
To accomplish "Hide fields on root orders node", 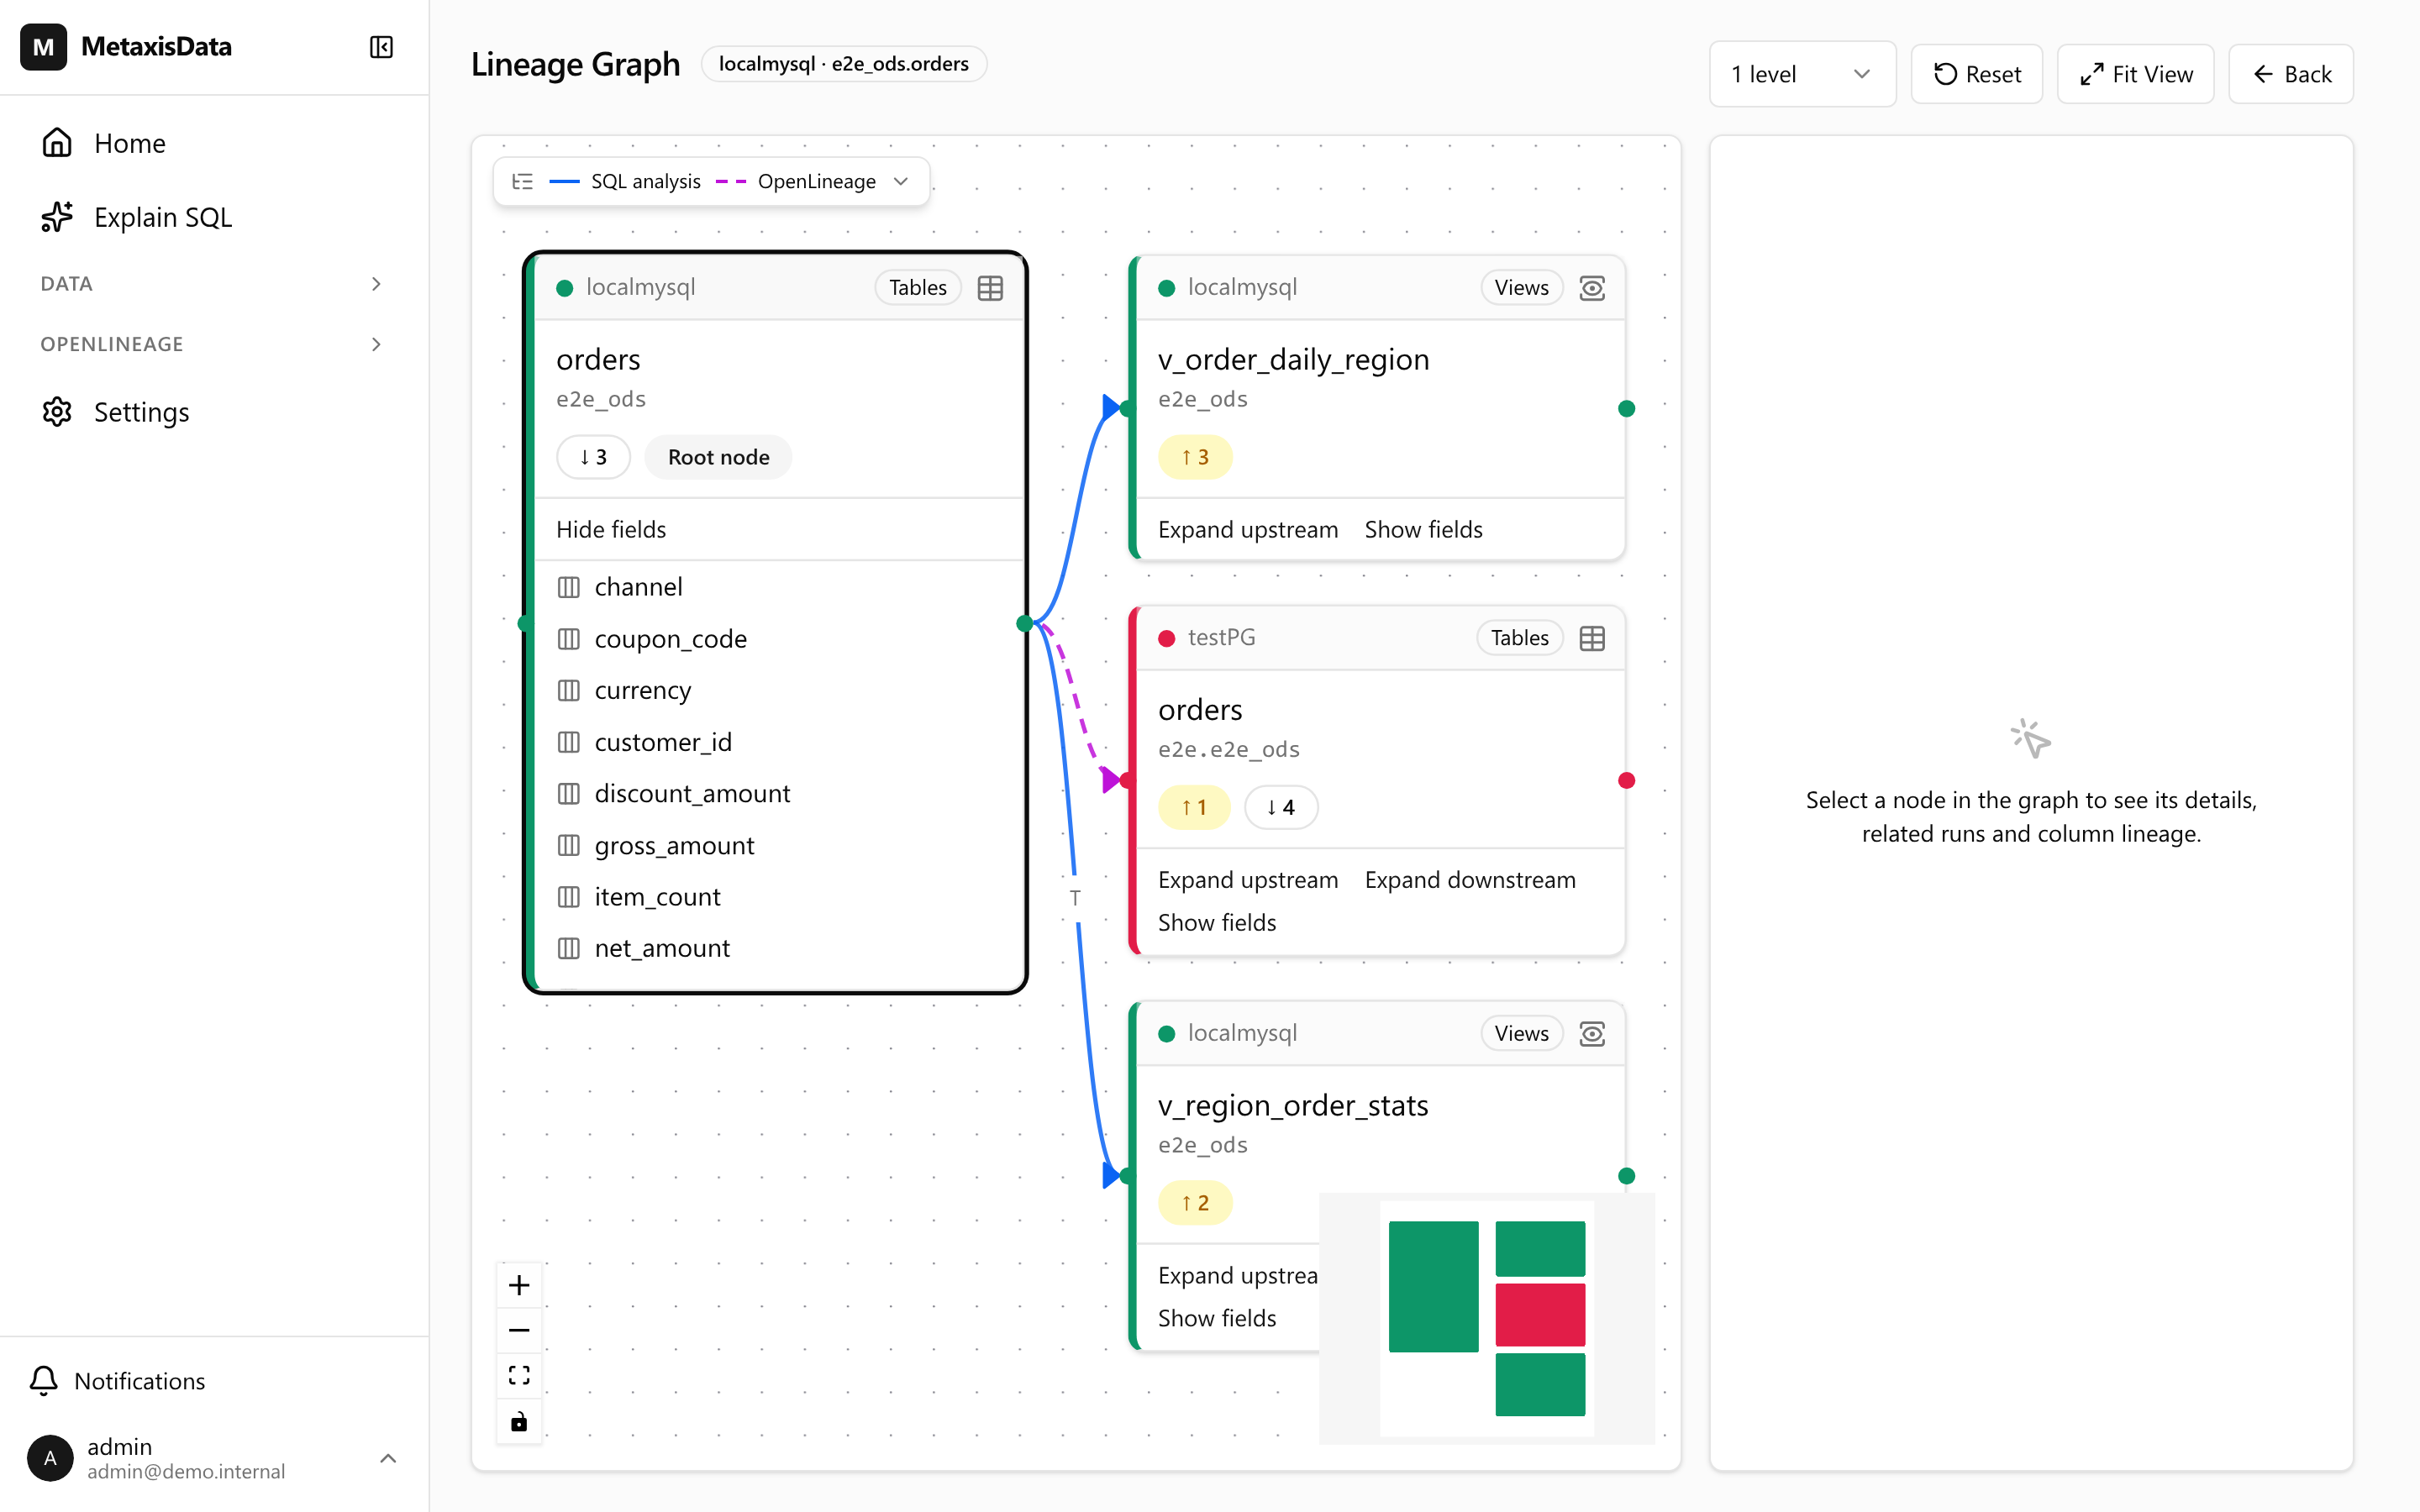I will tap(611, 530).
